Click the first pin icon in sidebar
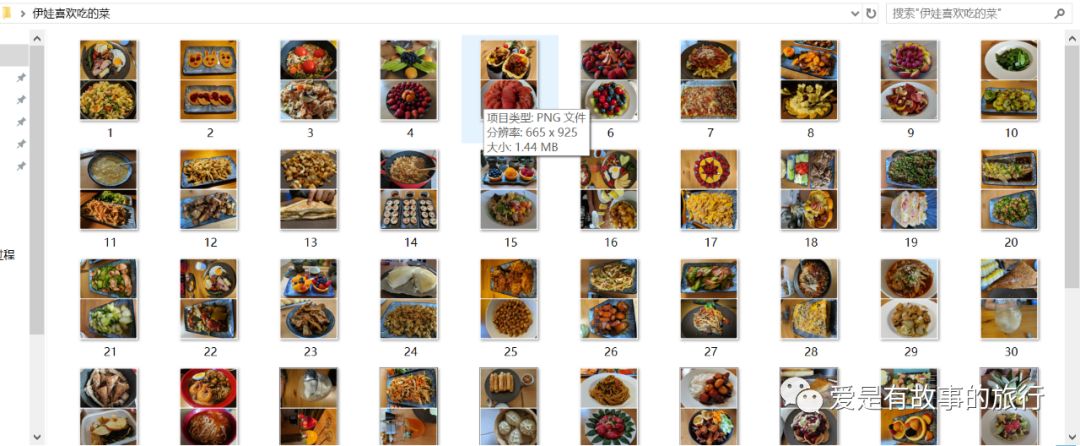 click(x=21, y=78)
